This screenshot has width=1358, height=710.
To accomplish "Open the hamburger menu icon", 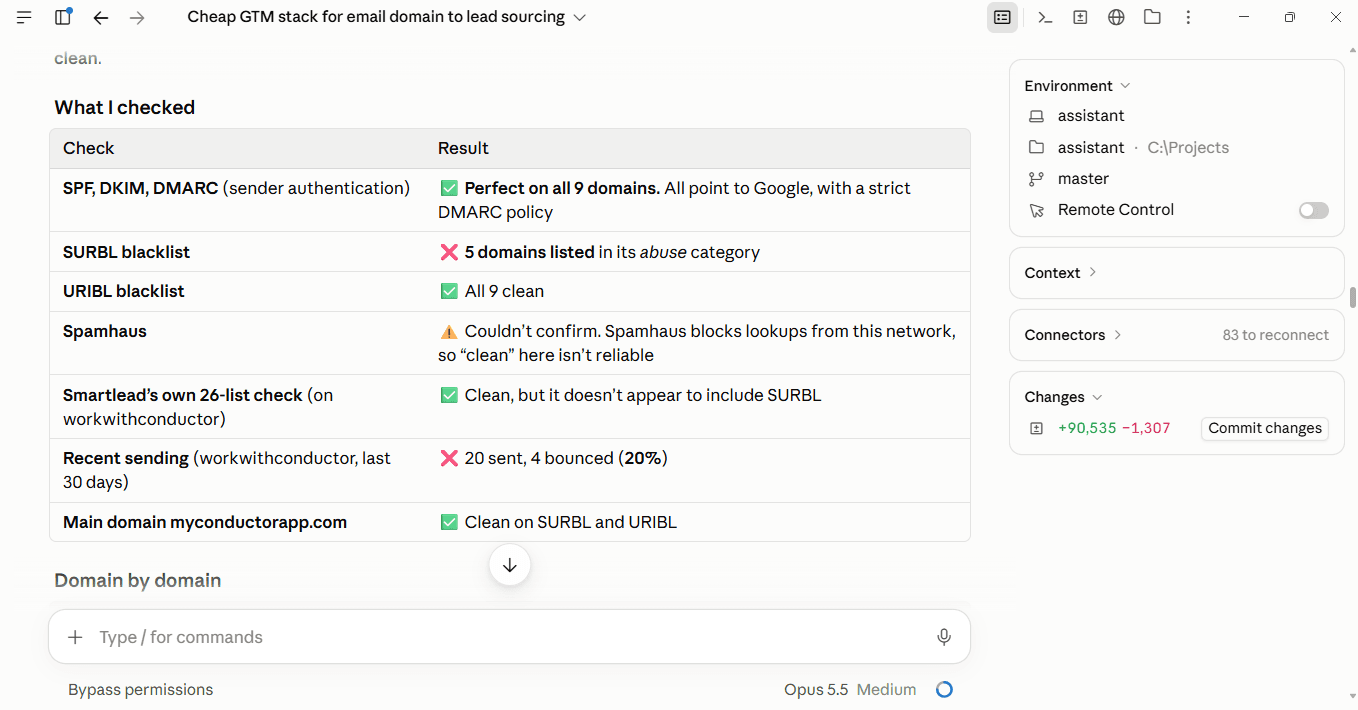I will (x=24, y=17).
